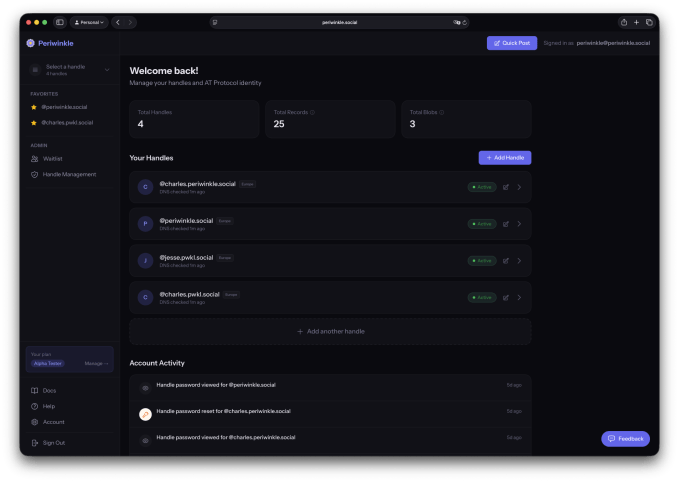Screen dimensions: 679x482
Task: Click the key icon beside password reset activity
Action: point(145,413)
